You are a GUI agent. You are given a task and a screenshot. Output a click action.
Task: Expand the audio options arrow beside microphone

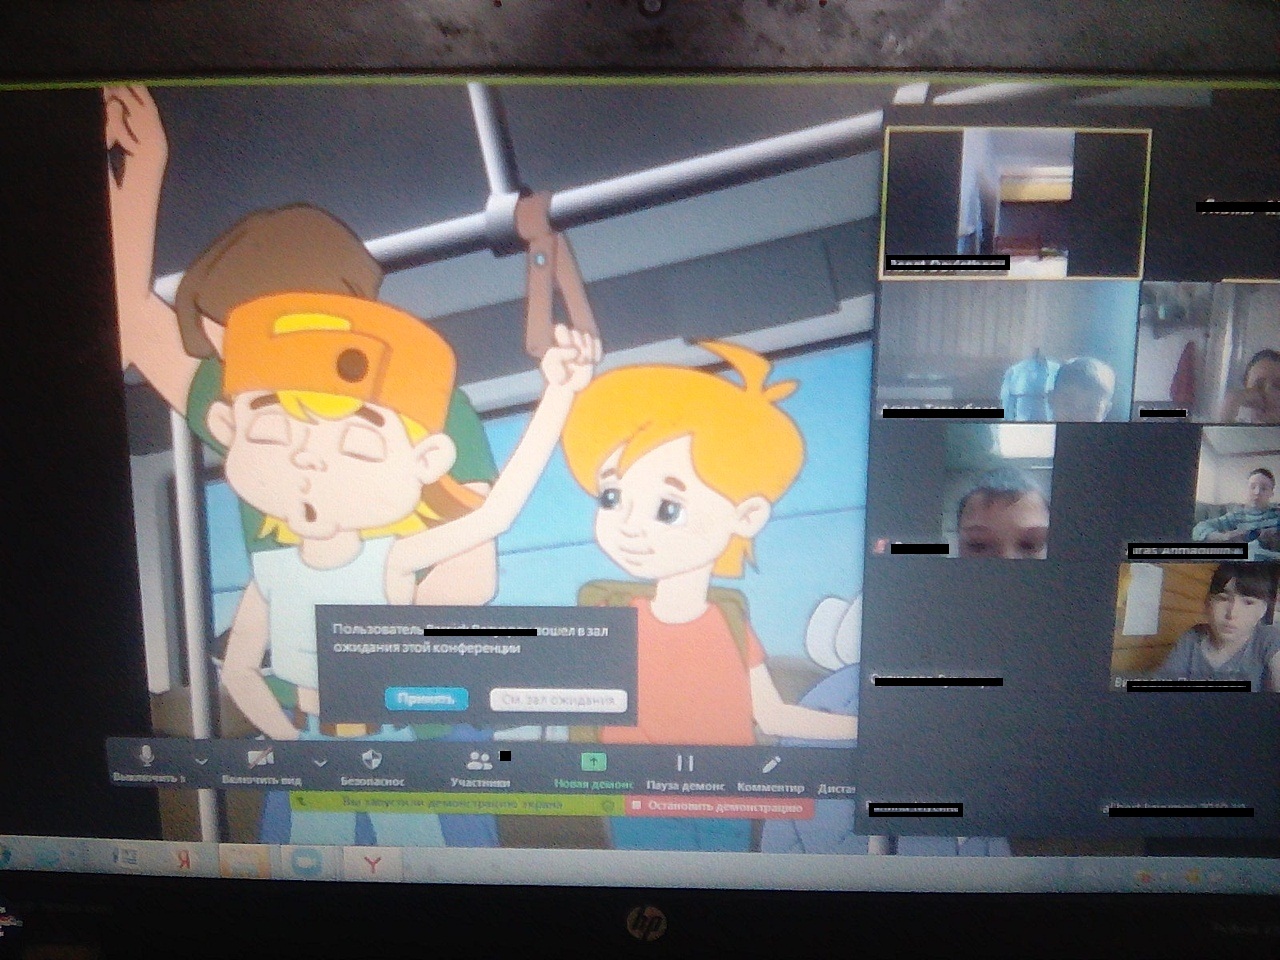coord(201,762)
